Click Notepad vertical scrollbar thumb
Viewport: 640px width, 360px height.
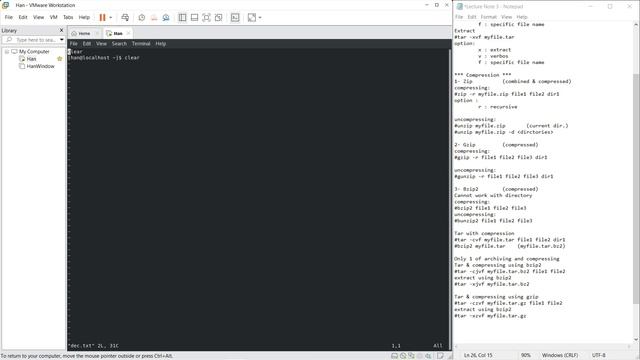(636, 189)
